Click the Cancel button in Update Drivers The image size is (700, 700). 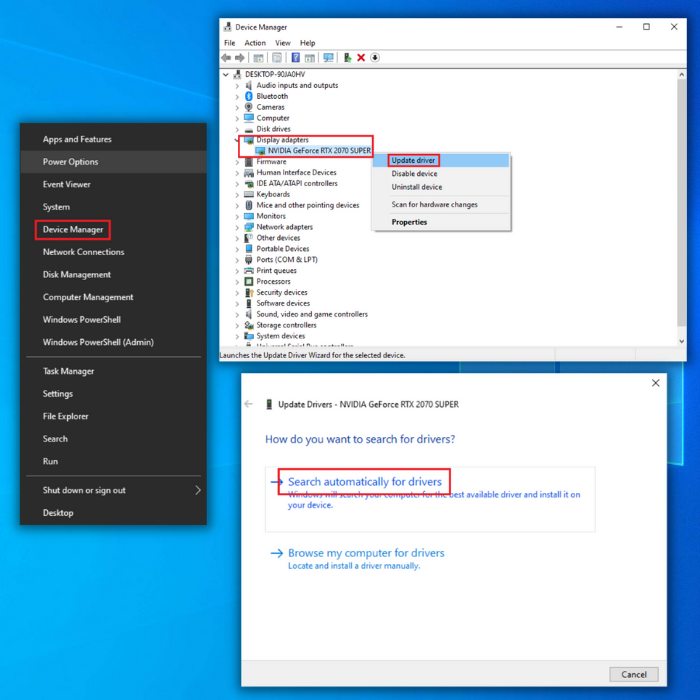tap(633, 674)
